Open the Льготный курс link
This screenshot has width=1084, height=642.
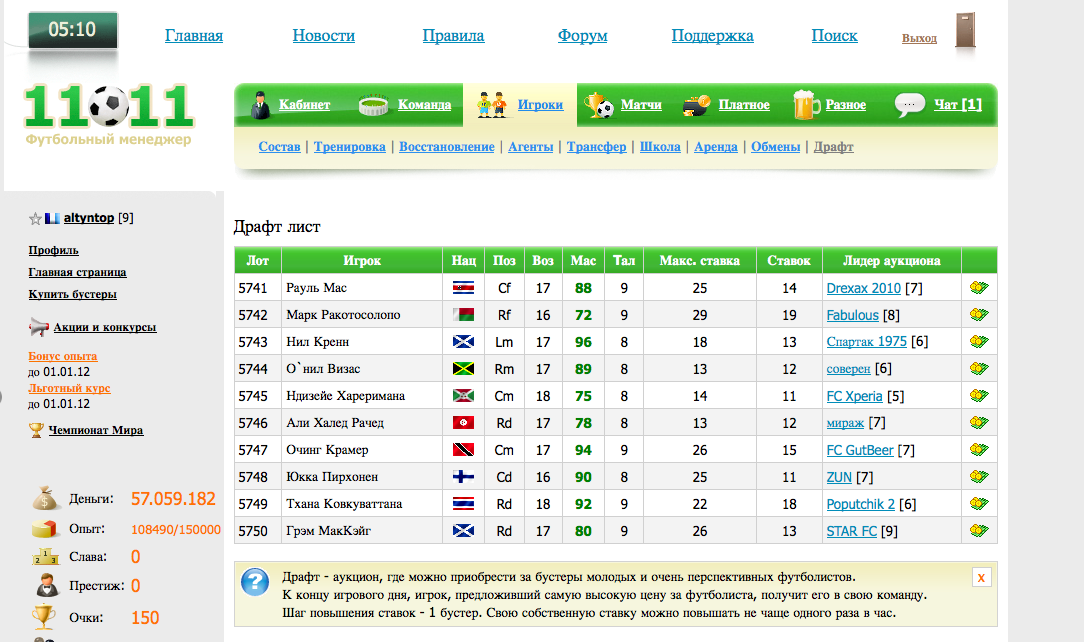pos(69,388)
